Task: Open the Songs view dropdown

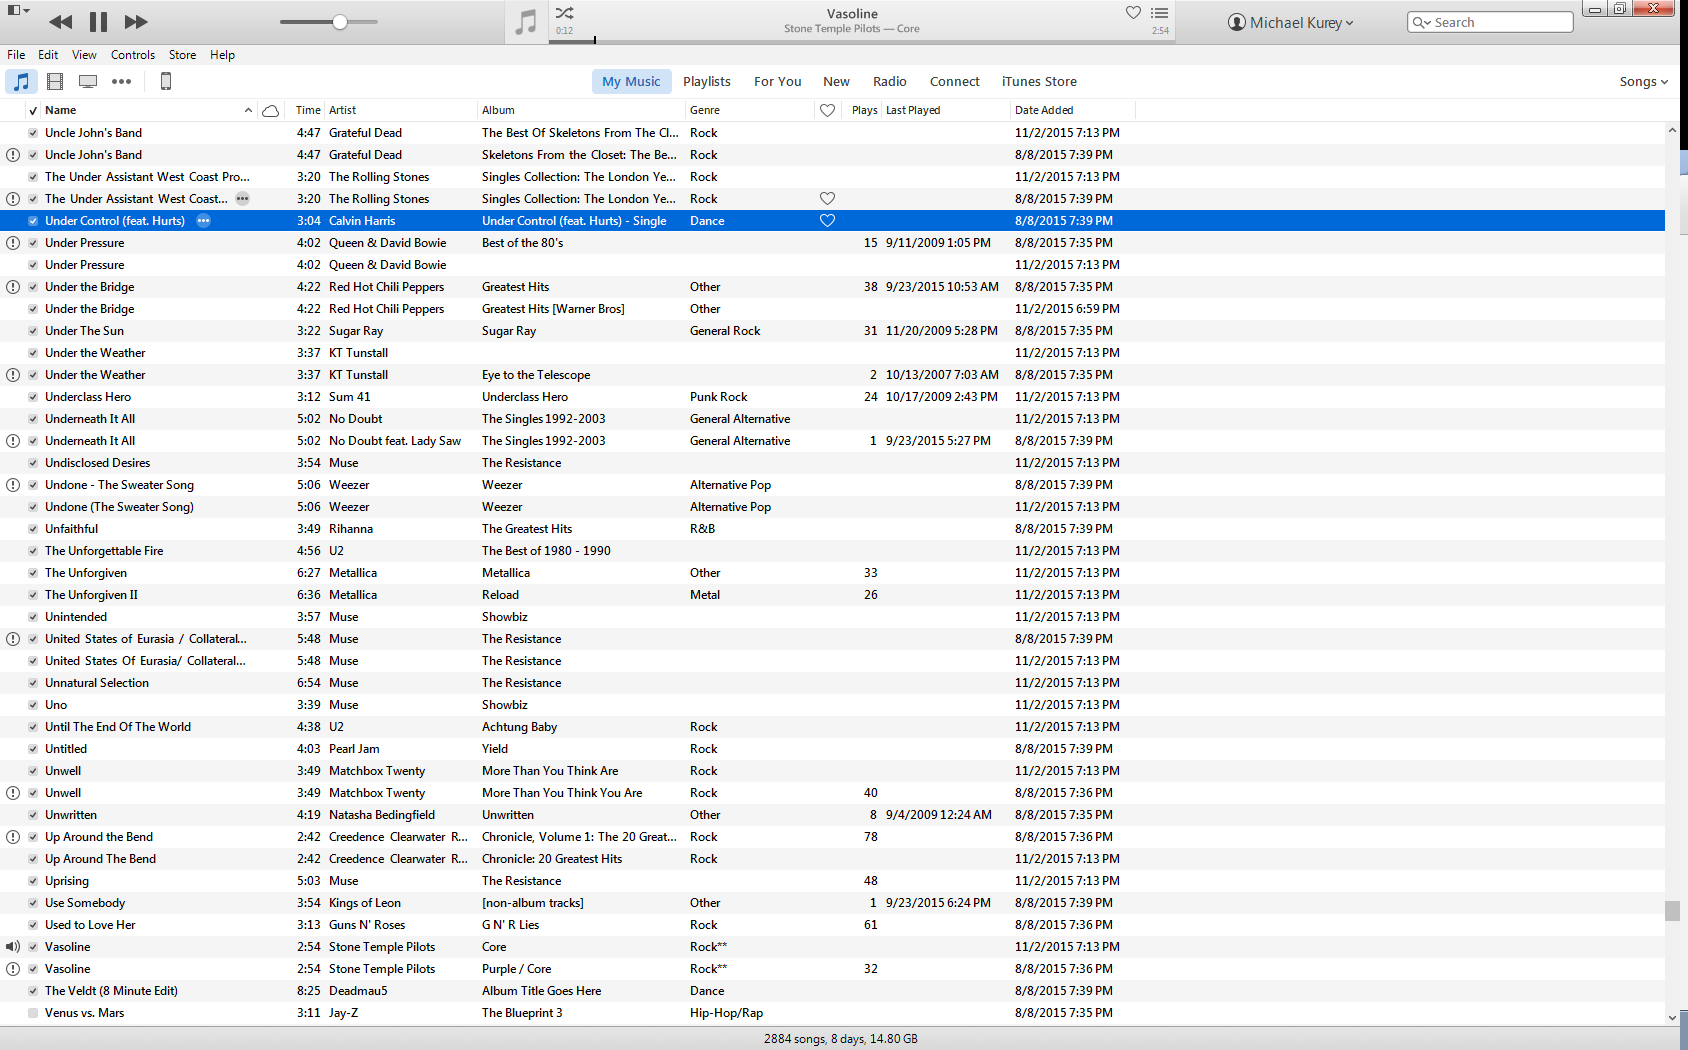Action: tap(1644, 82)
